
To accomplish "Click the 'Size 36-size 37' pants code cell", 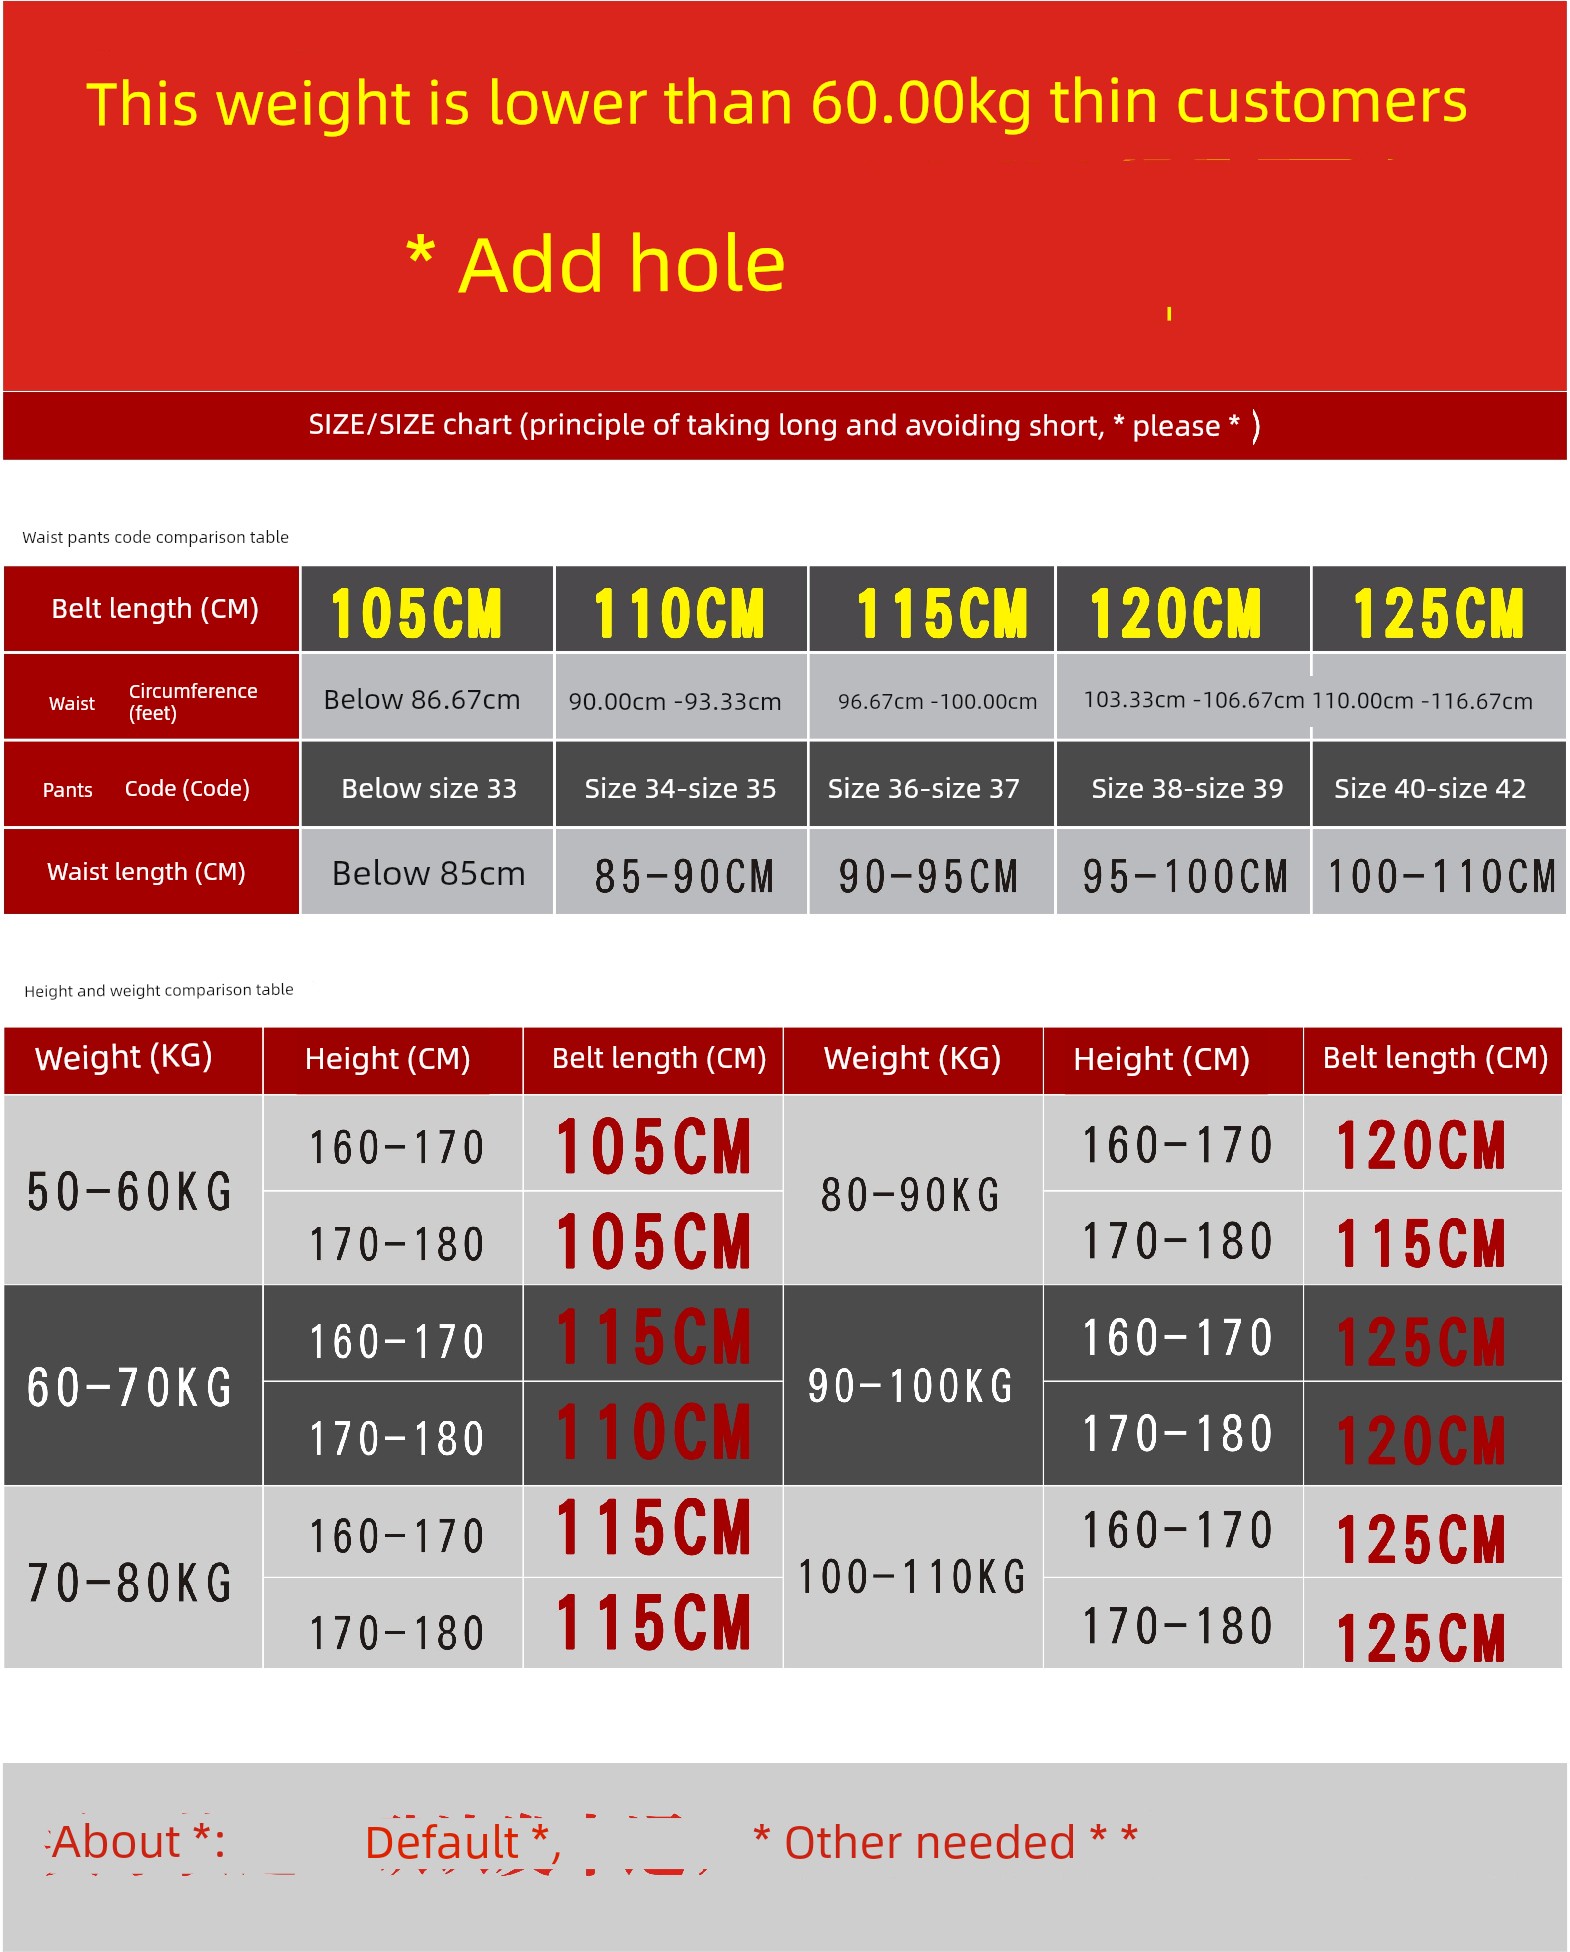I will [x=923, y=788].
